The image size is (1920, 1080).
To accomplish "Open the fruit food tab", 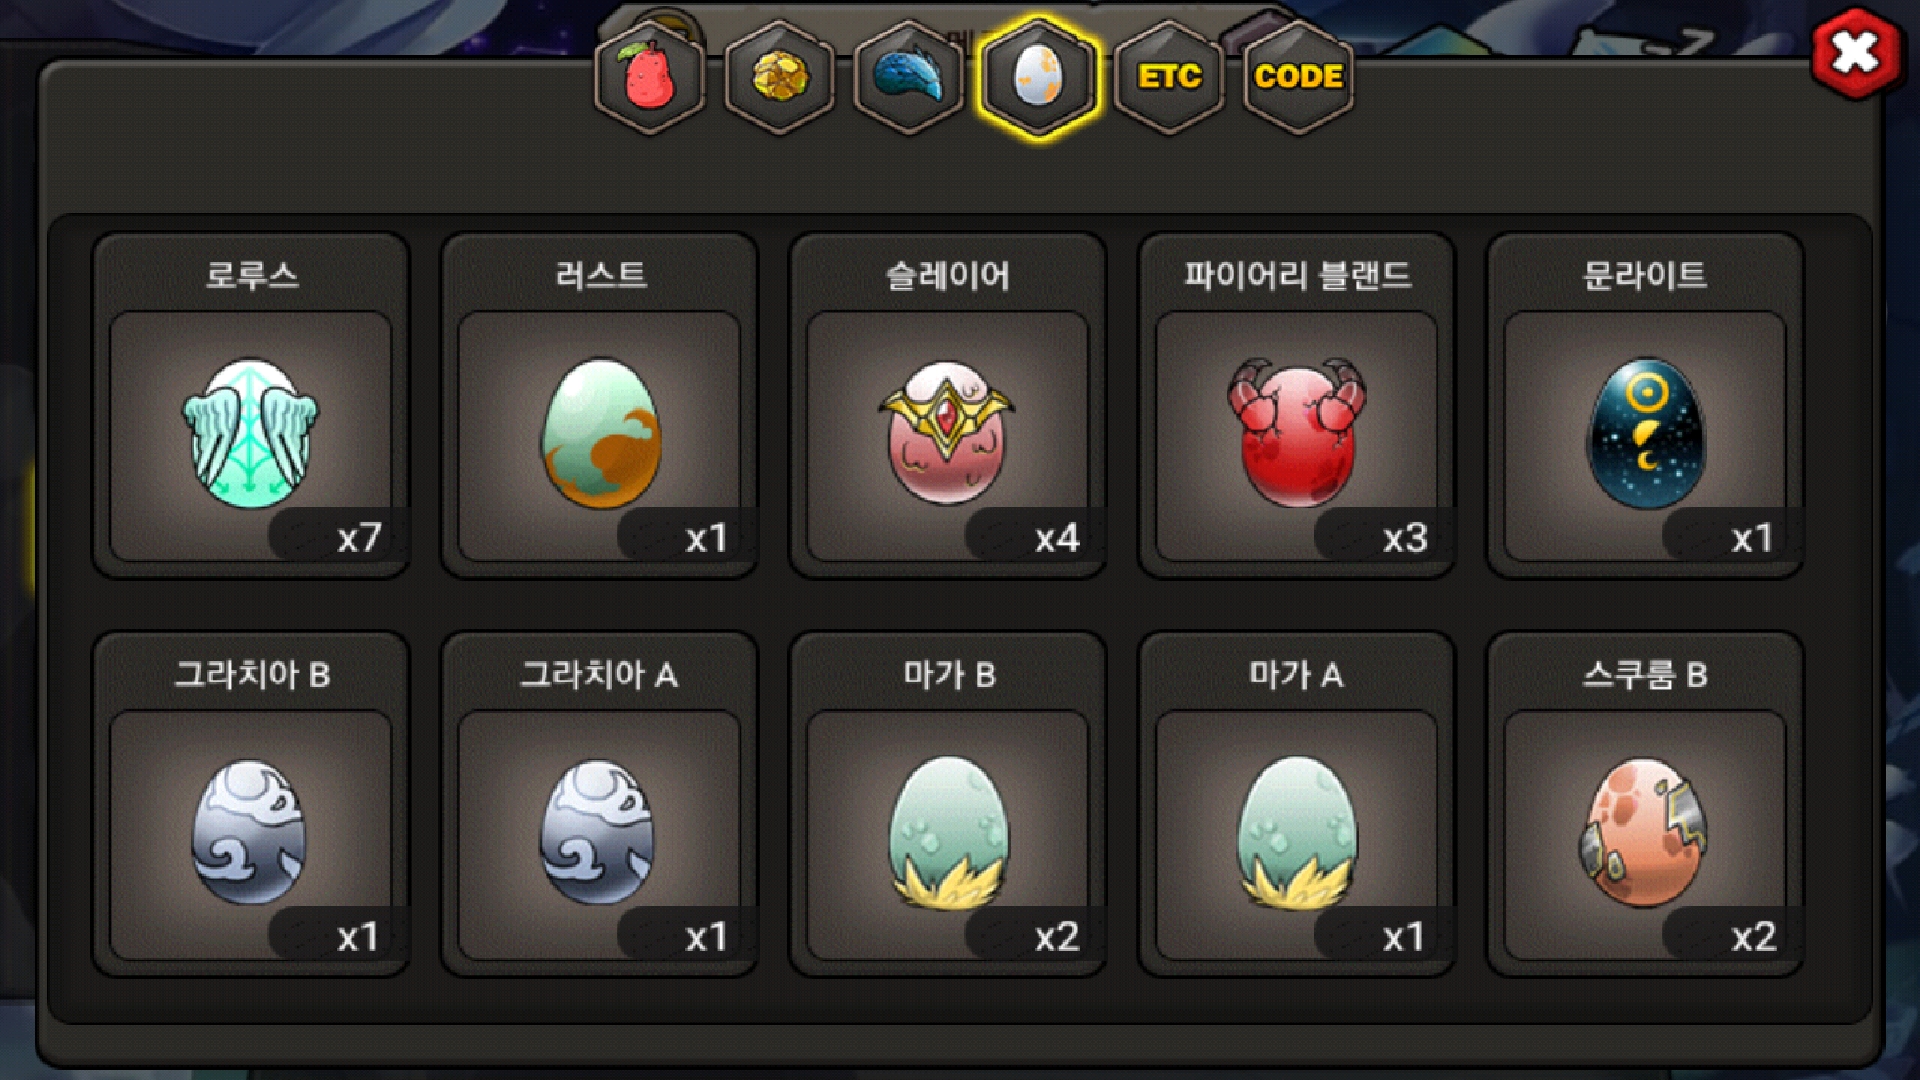I will click(650, 77).
